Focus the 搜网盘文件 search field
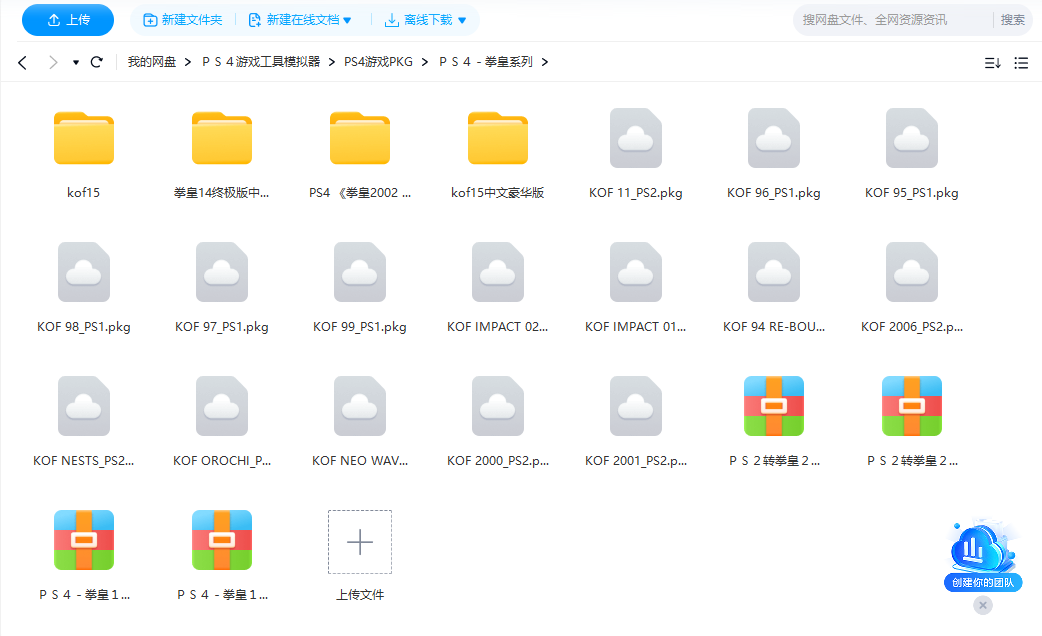The height and width of the screenshot is (636, 1042). coord(890,20)
